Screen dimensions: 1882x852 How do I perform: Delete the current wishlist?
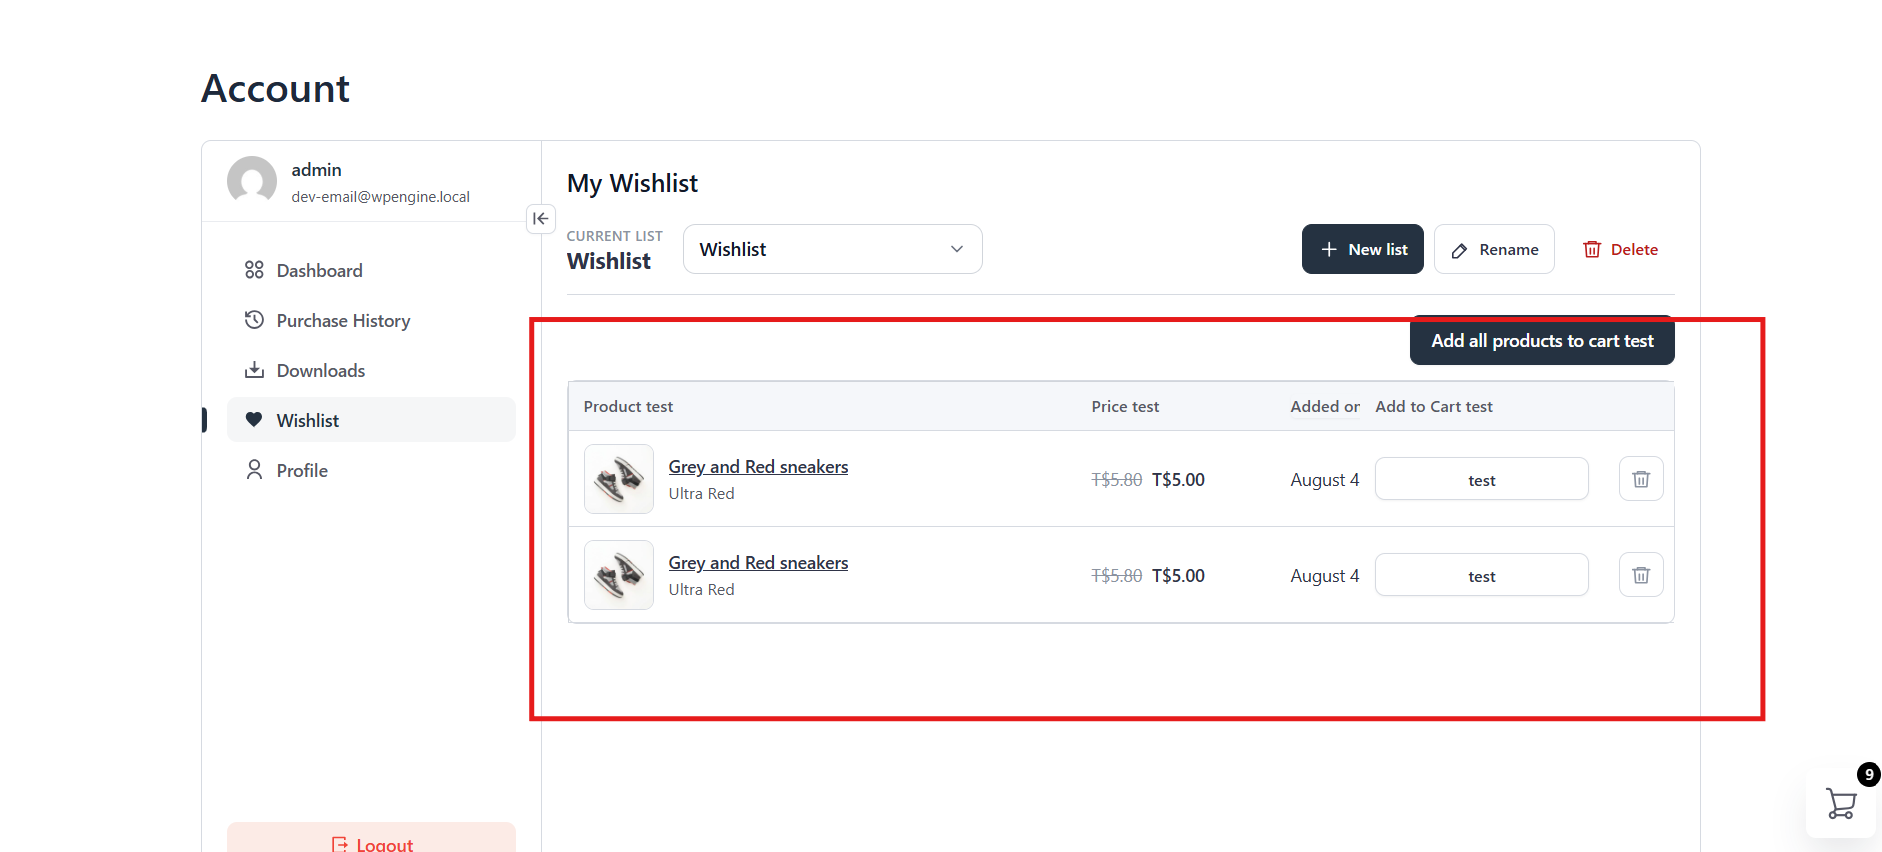(1620, 249)
